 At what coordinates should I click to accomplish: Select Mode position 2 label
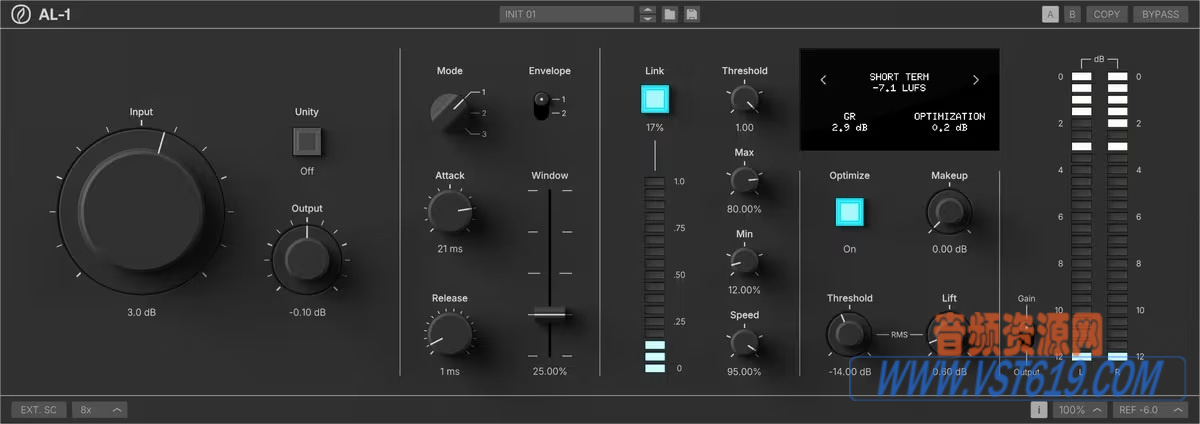[x=485, y=113]
